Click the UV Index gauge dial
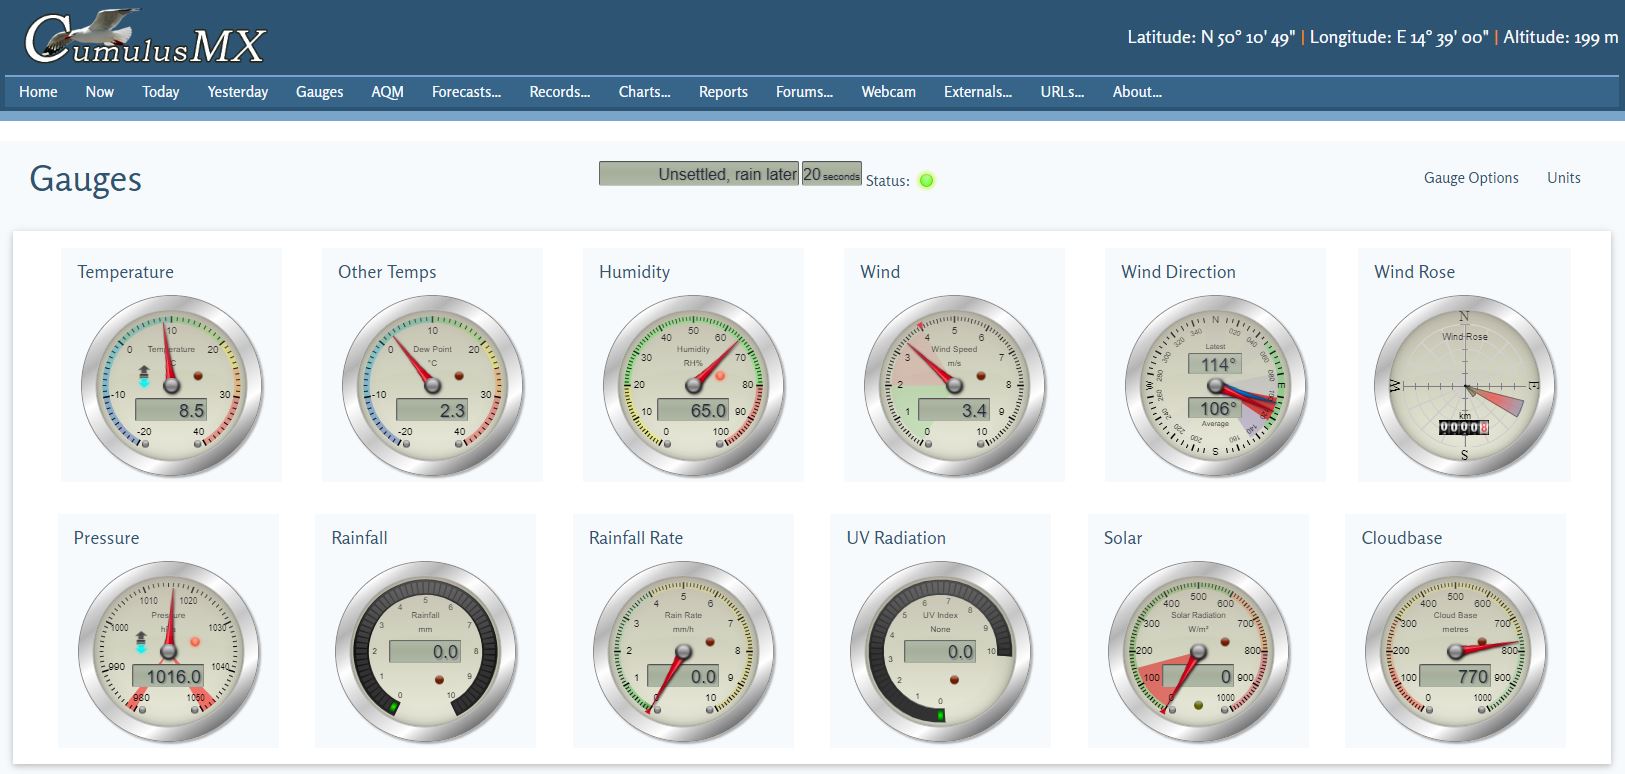The width and height of the screenshot is (1625, 774). tap(941, 651)
